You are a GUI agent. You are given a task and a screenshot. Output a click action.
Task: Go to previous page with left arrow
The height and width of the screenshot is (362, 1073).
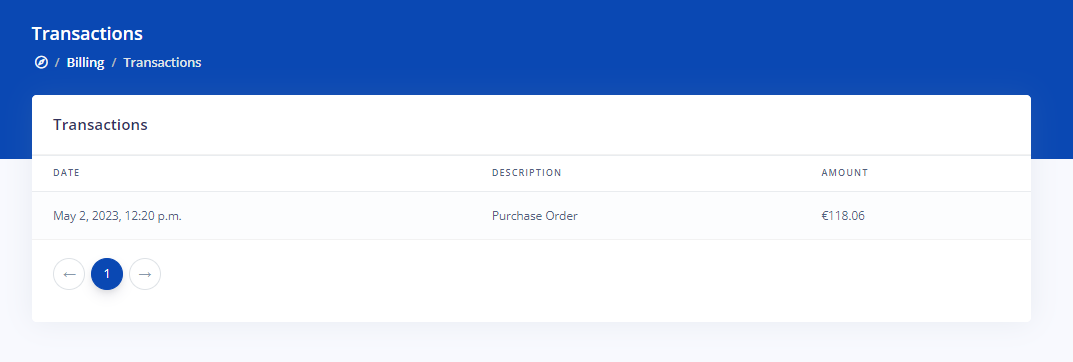click(69, 274)
